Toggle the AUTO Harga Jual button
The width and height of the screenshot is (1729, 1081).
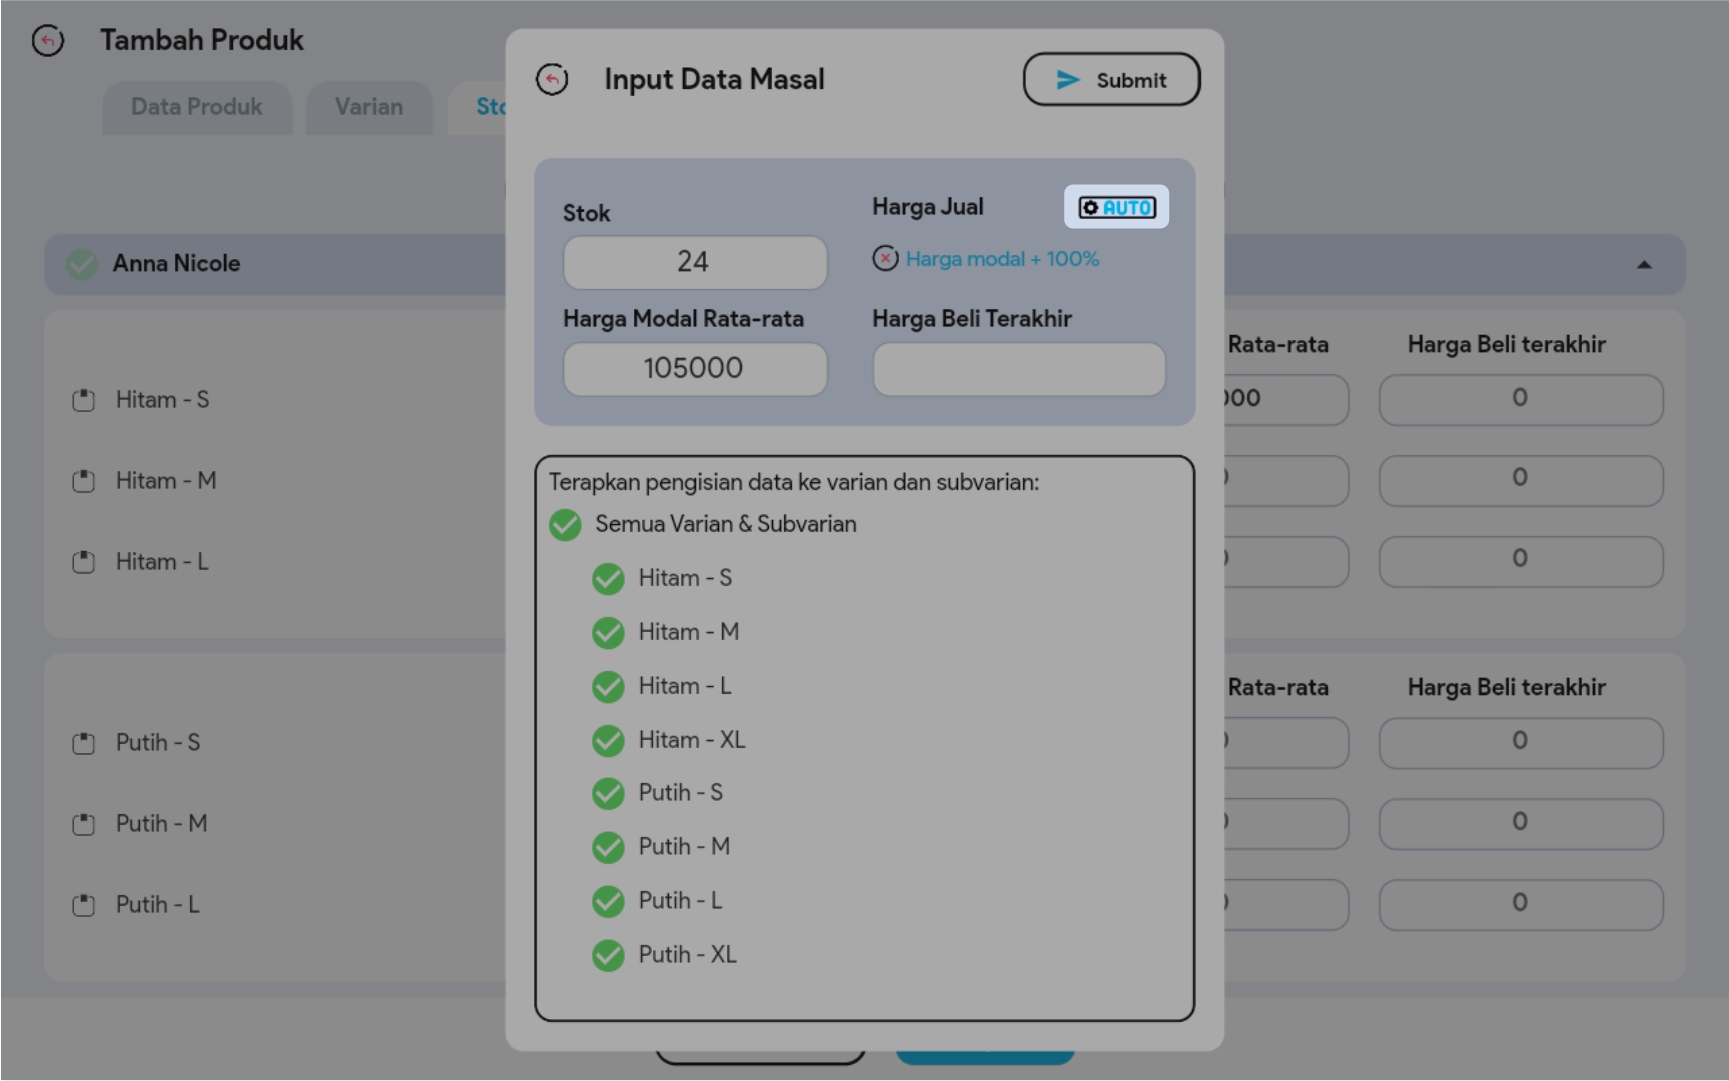pos(1116,207)
